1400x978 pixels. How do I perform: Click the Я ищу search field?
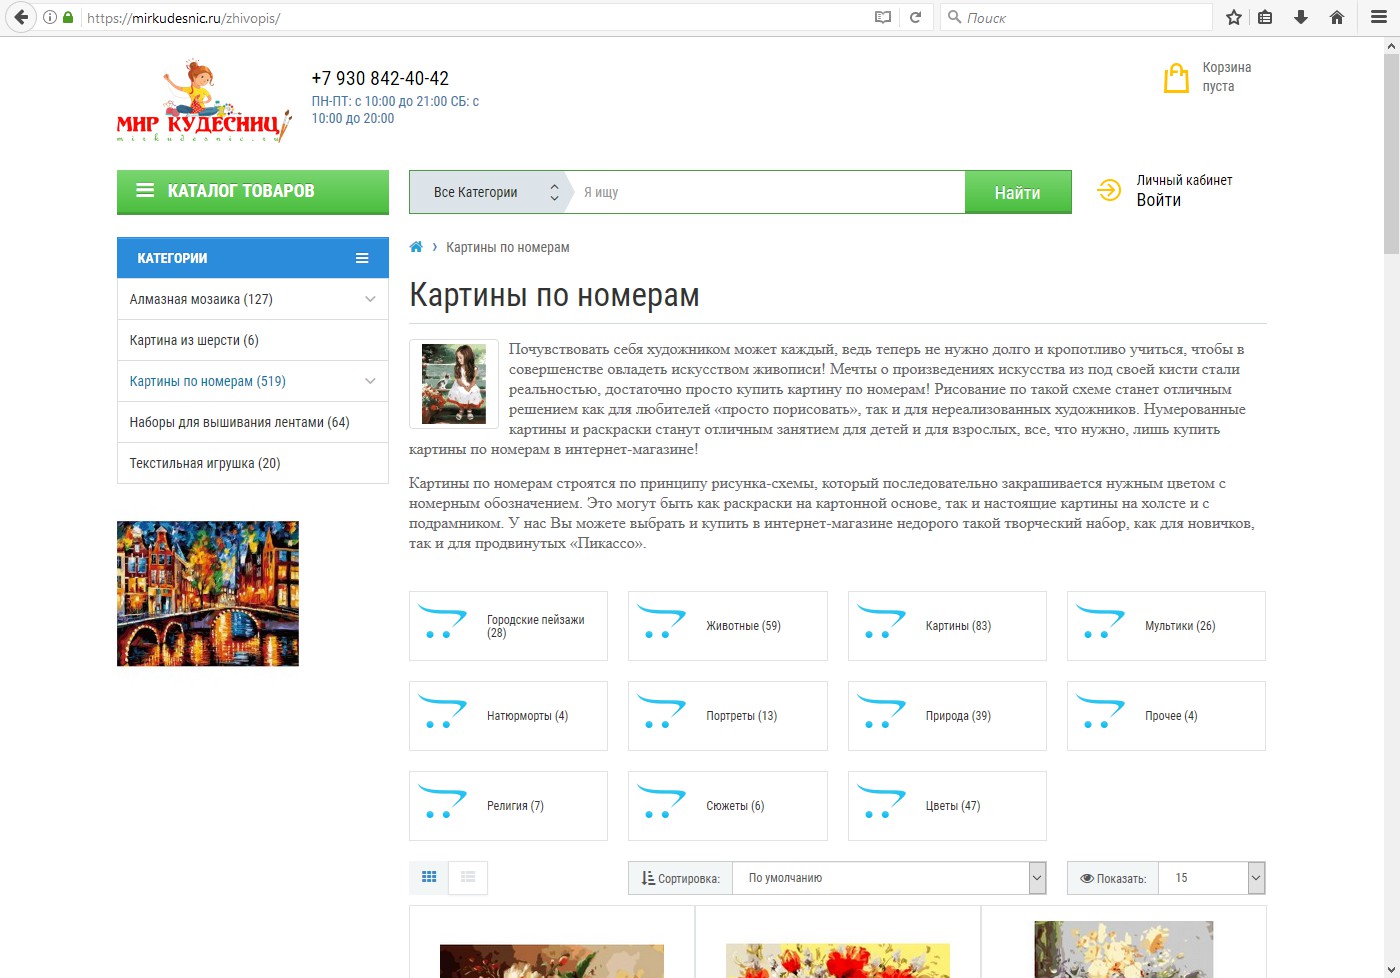tap(770, 192)
